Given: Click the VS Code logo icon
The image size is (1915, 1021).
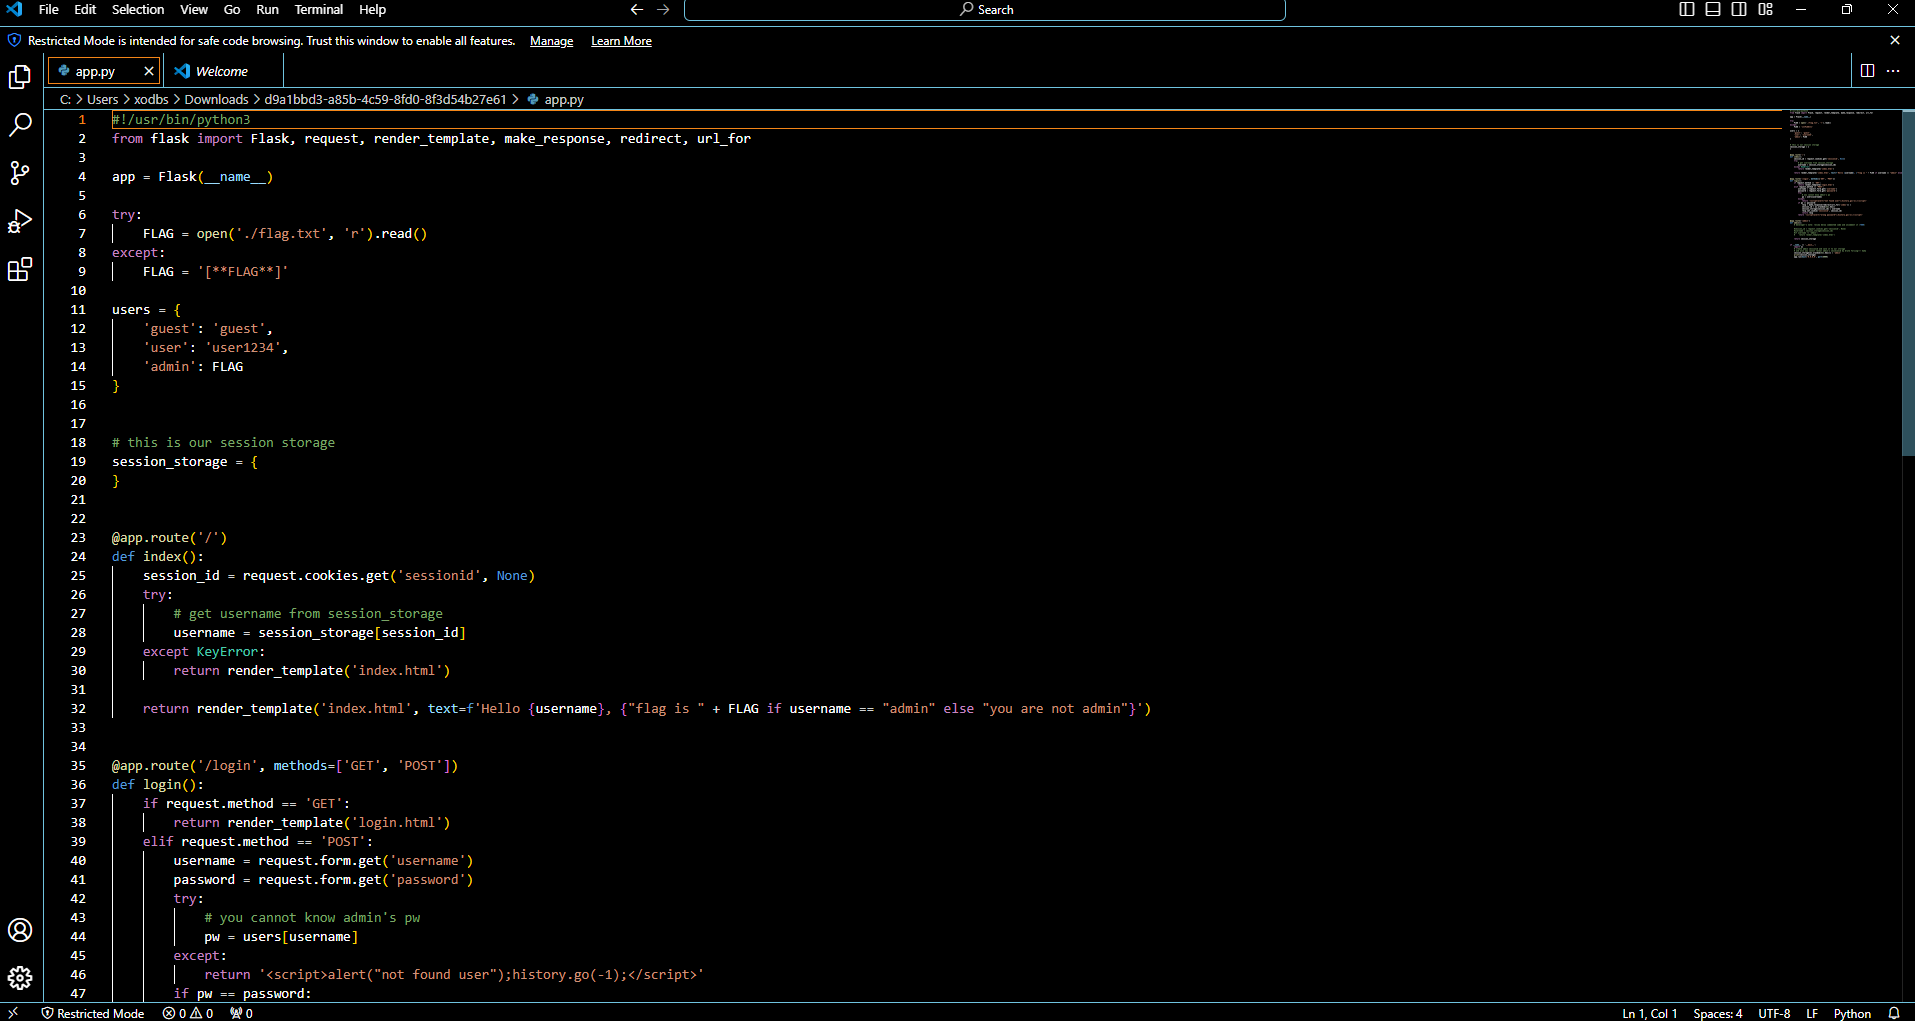Looking at the screenshot, I should [14, 9].
